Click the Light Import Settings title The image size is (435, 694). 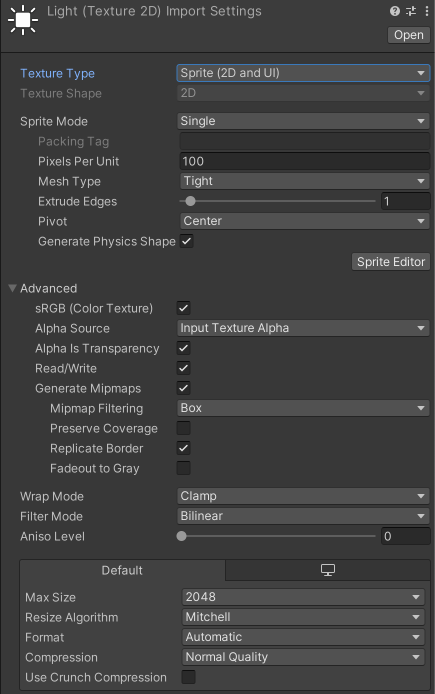click(x=154, y=12)
